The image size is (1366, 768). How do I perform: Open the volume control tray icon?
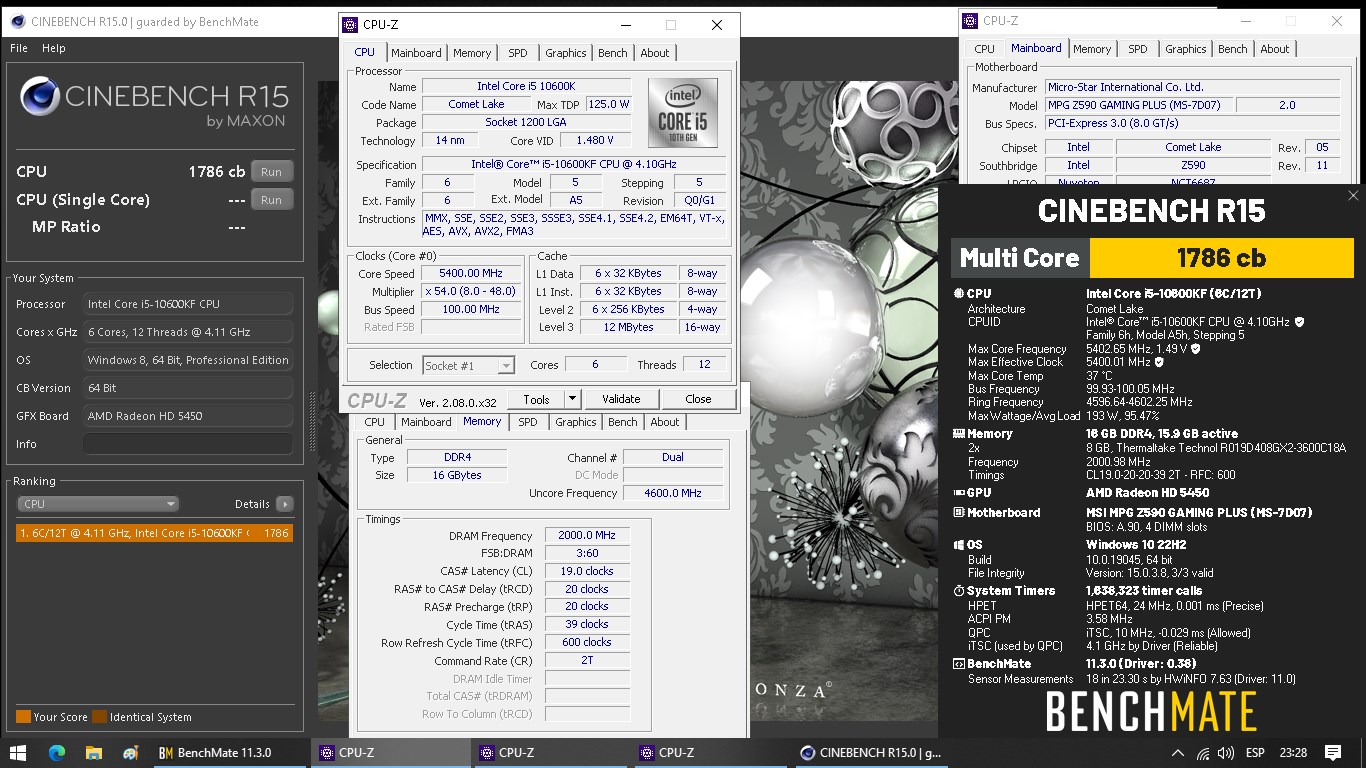tap(1225, 752)
